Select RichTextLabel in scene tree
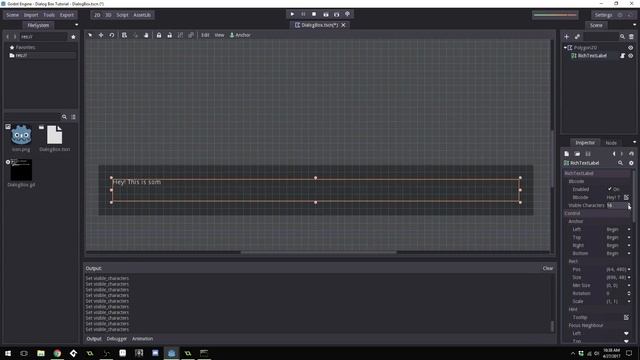The image size is (640, 360). pos(592,56)
